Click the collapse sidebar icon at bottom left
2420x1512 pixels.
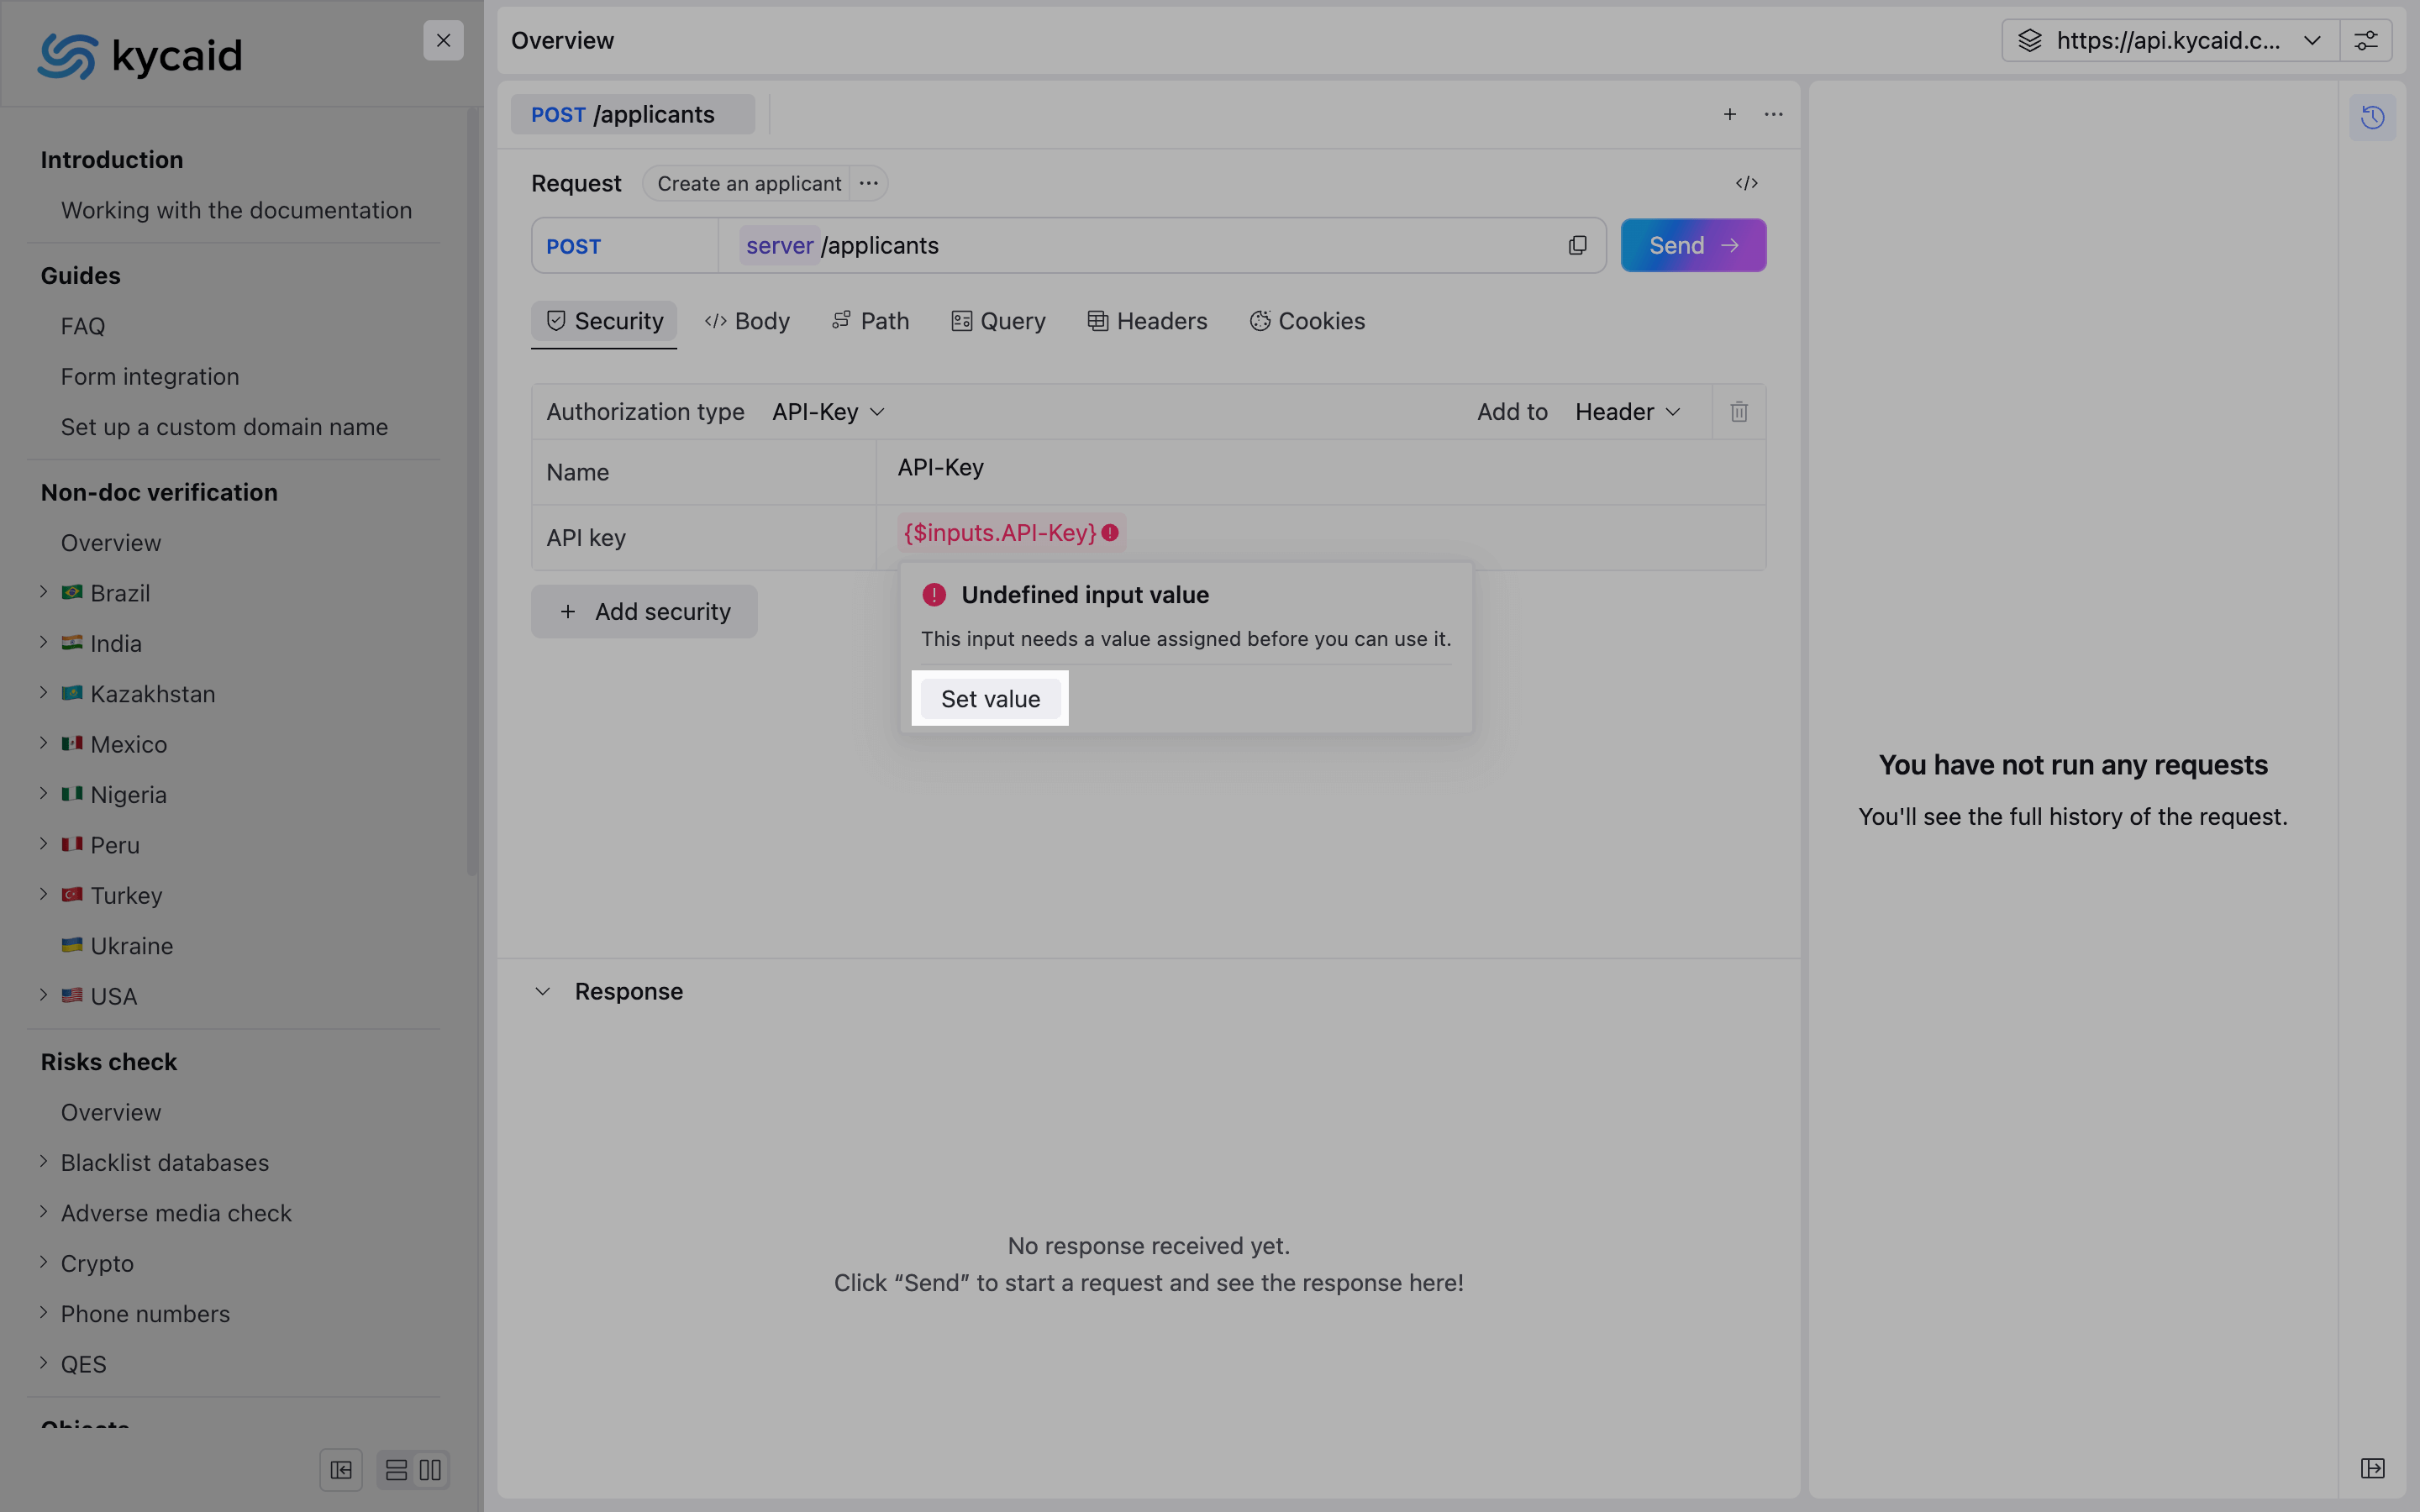point(341,1470)
